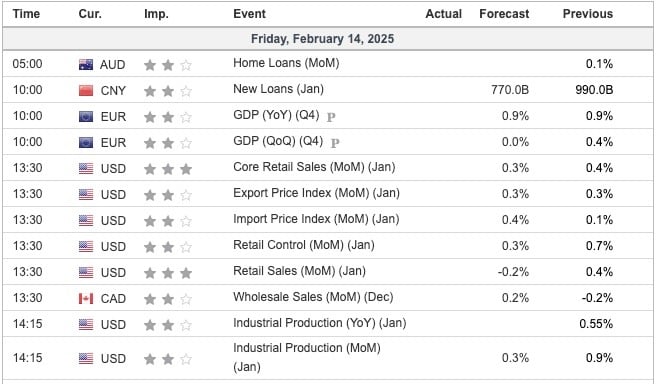Open Industrial Production (MoM) (Jan) event
The image size is (657, 384).
pyautogui.click(x=307, y=357)
